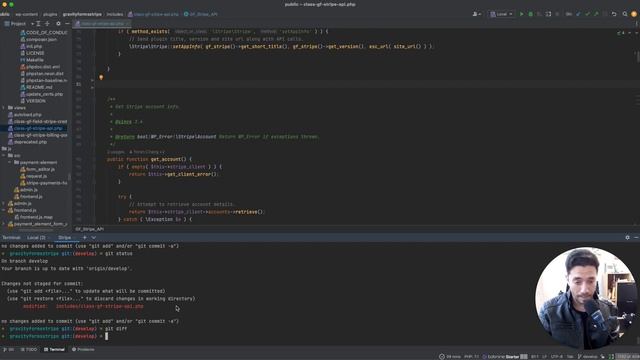The height and width of the screenshot is (360, 640).
Task: Expand the payment_element_form node in tree
Action: click(4, 224)
